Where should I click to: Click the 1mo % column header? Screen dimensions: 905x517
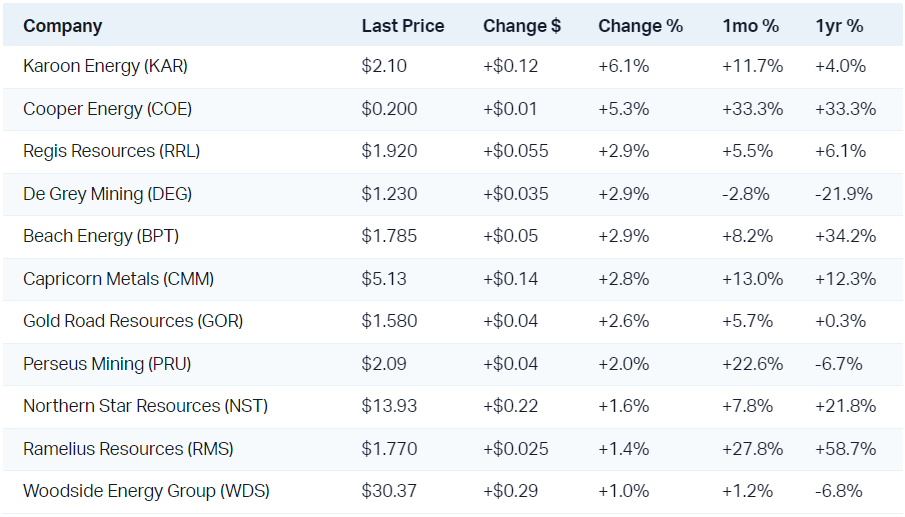tap(750, 26)
